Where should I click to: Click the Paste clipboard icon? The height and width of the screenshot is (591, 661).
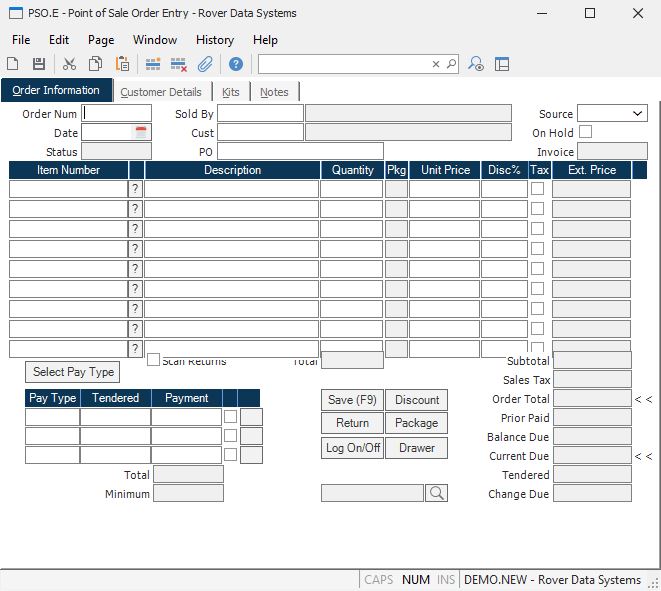pos(122,64)
